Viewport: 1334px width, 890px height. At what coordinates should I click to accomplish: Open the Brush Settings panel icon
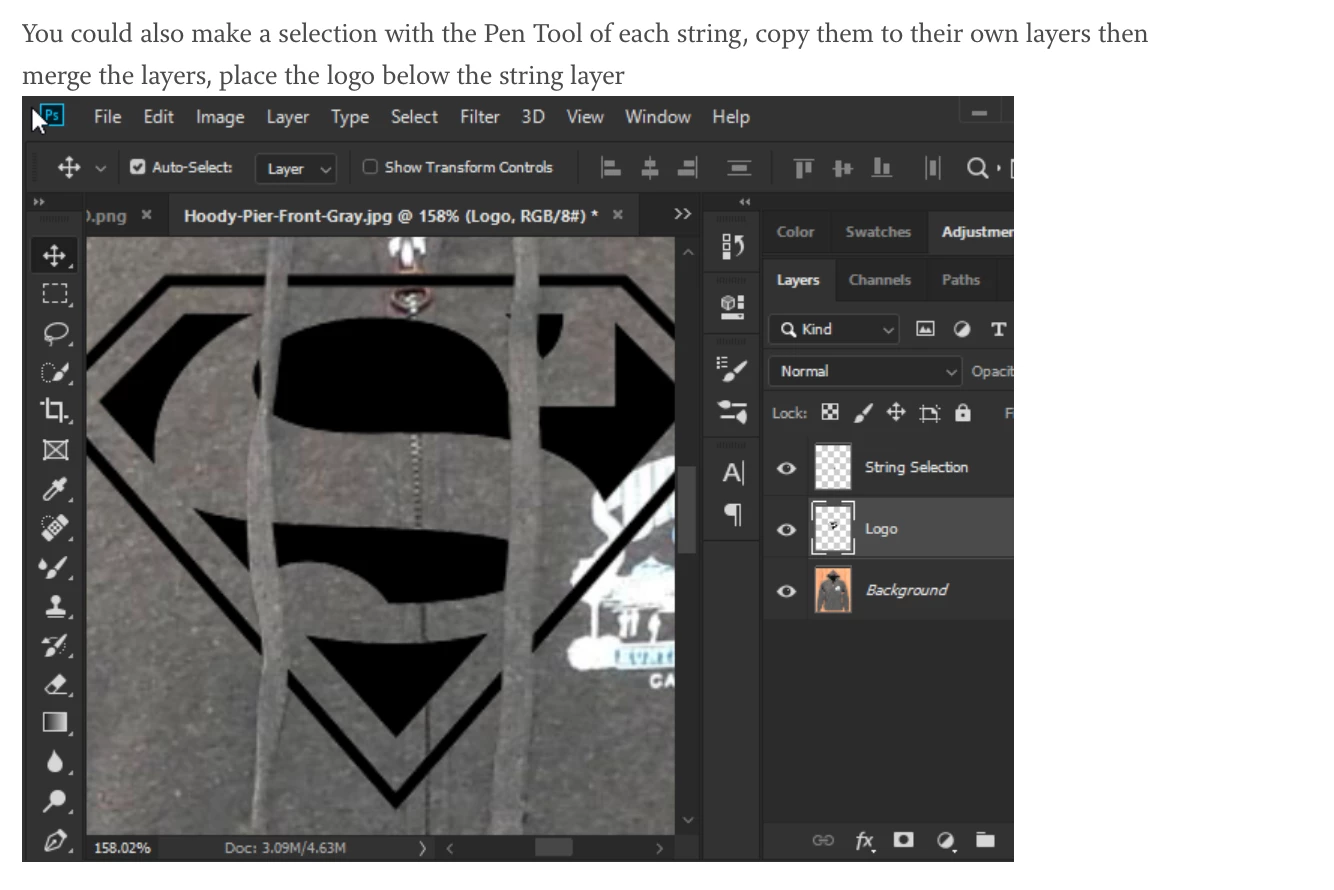(732, 370)
